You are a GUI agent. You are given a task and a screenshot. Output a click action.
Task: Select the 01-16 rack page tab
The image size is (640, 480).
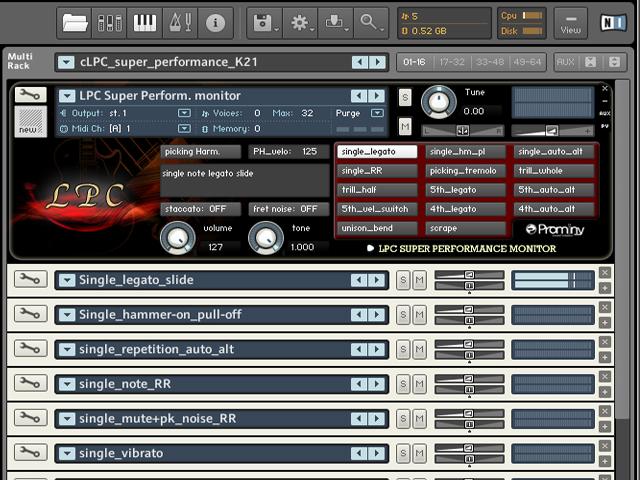point(414,62)
